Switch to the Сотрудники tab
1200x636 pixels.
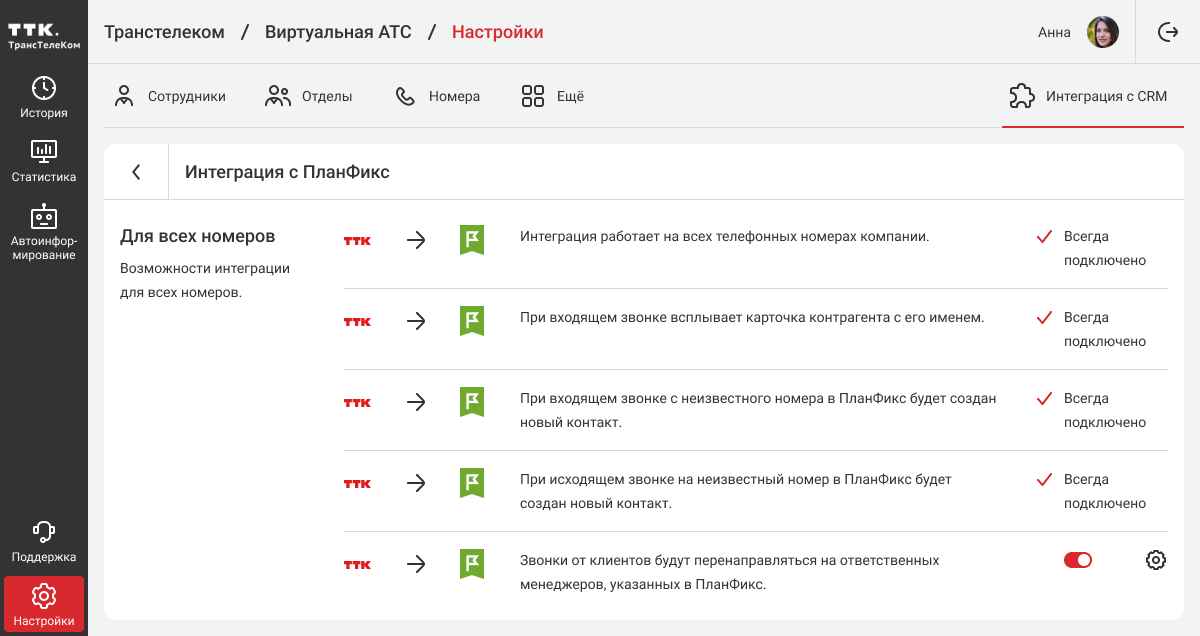pyautogui.click(x=170, y=97)
